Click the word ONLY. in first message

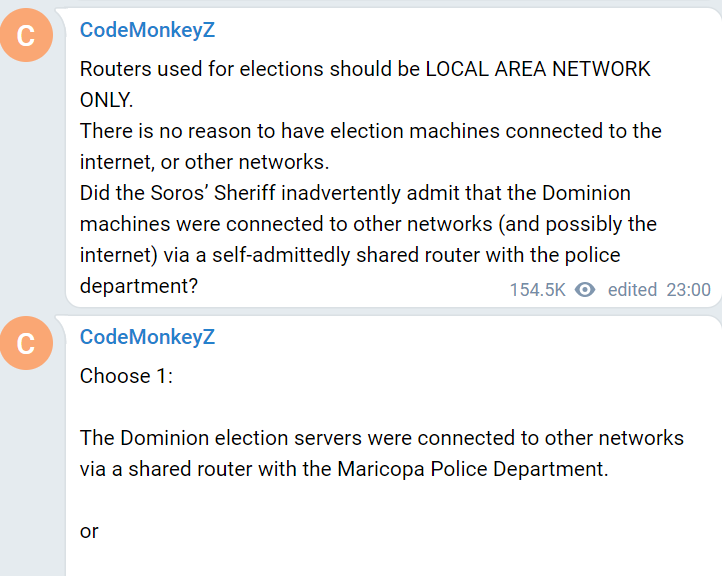pyautogui.click(x=106, y=100)
